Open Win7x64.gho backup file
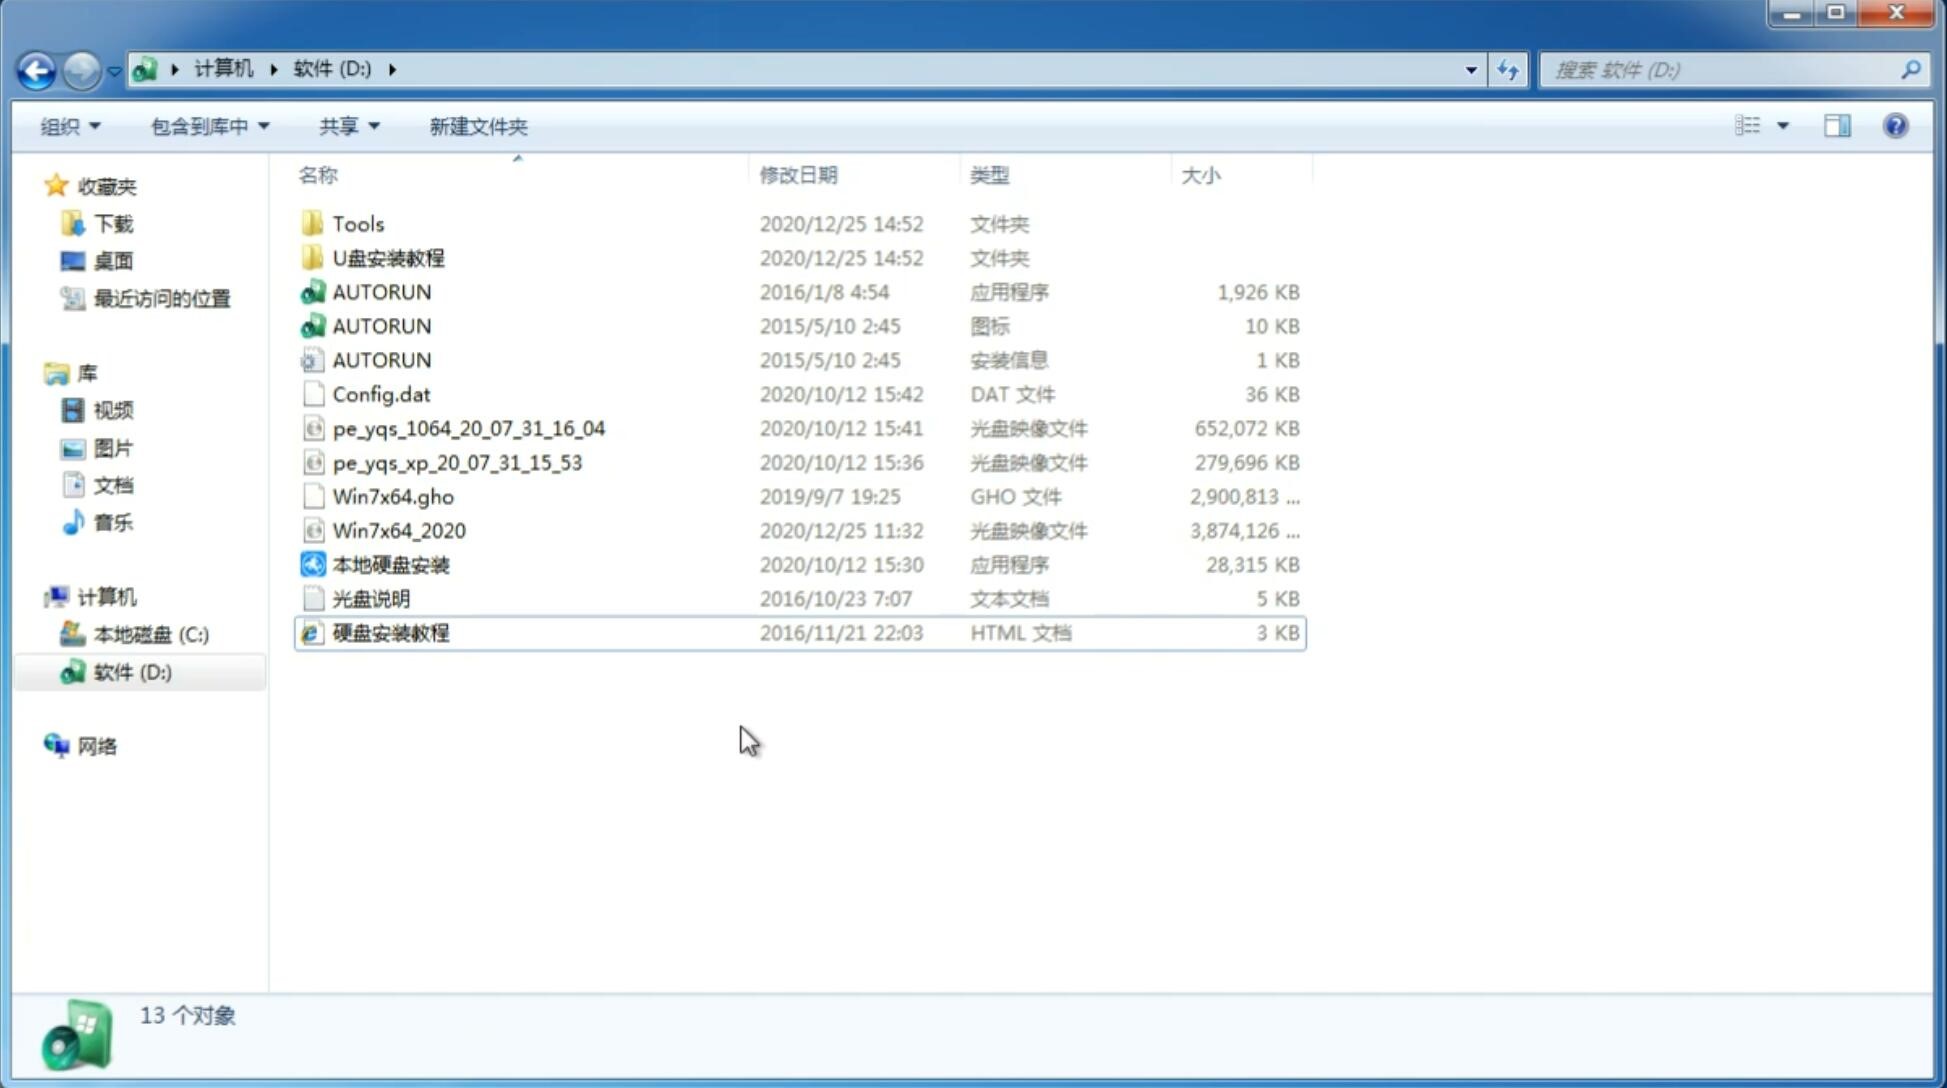 (393, 496)
